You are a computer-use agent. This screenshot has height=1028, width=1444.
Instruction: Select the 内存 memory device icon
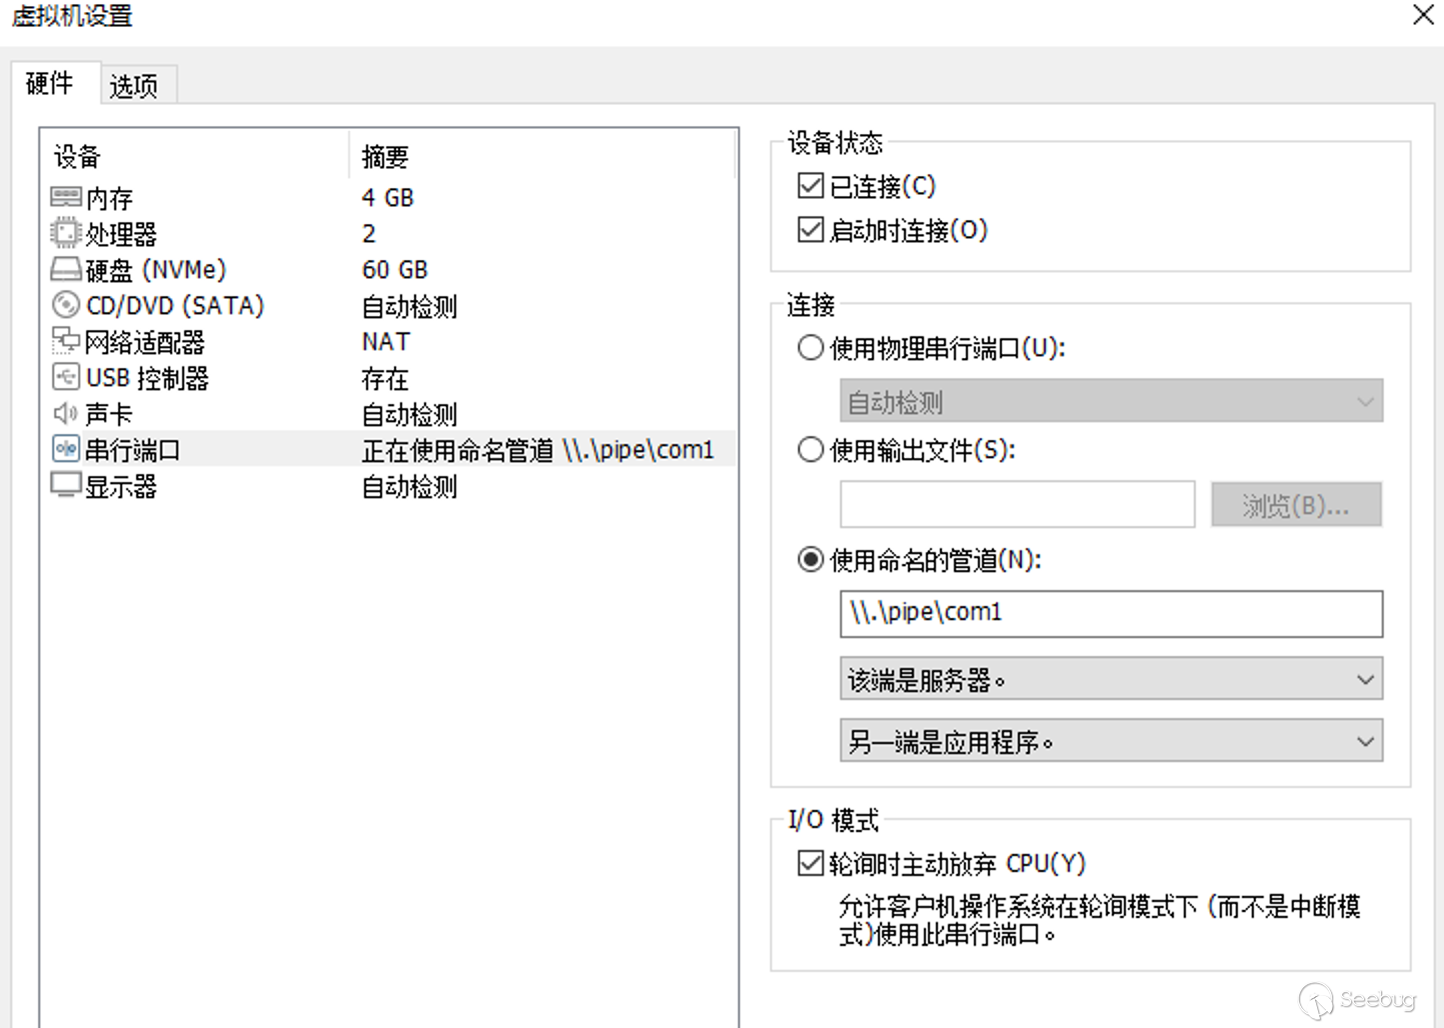point(66,197)
